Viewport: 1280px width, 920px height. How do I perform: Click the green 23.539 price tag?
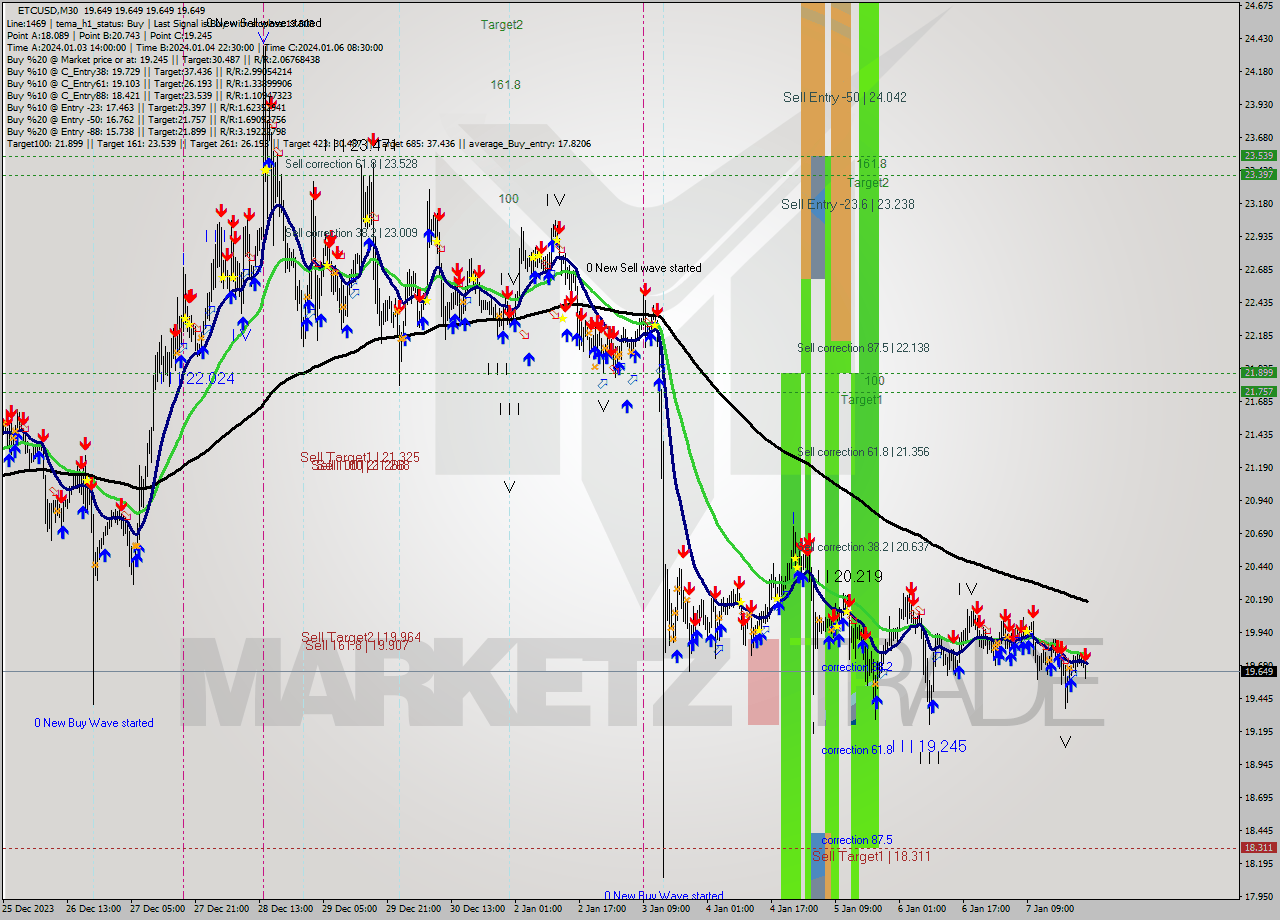point(1258,156)
